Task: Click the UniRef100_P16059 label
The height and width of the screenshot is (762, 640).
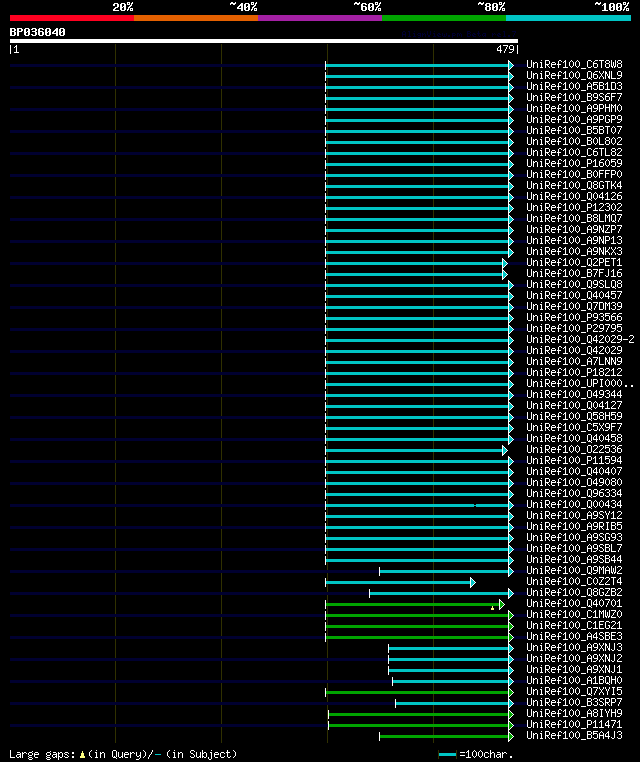Action: (x=574, y=163)
